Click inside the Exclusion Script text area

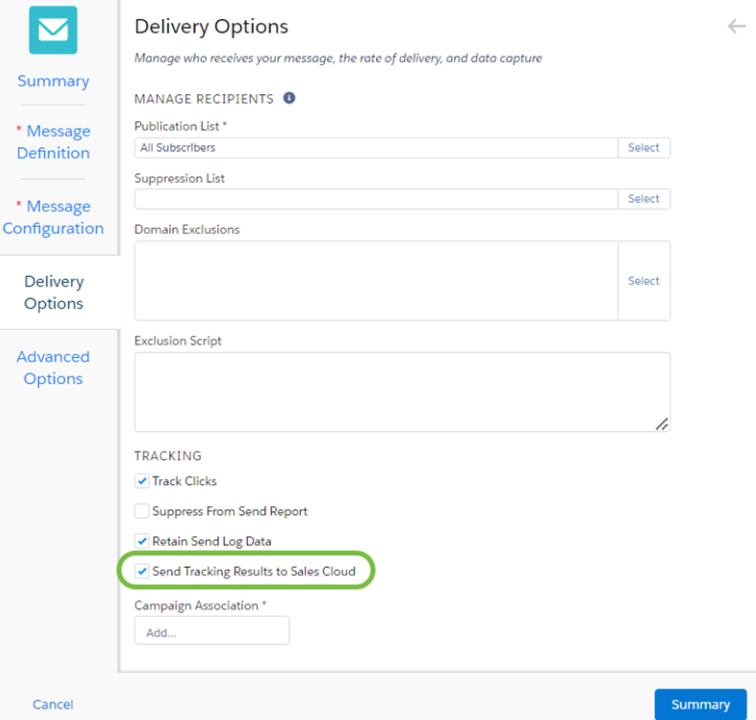click(402, 392)
